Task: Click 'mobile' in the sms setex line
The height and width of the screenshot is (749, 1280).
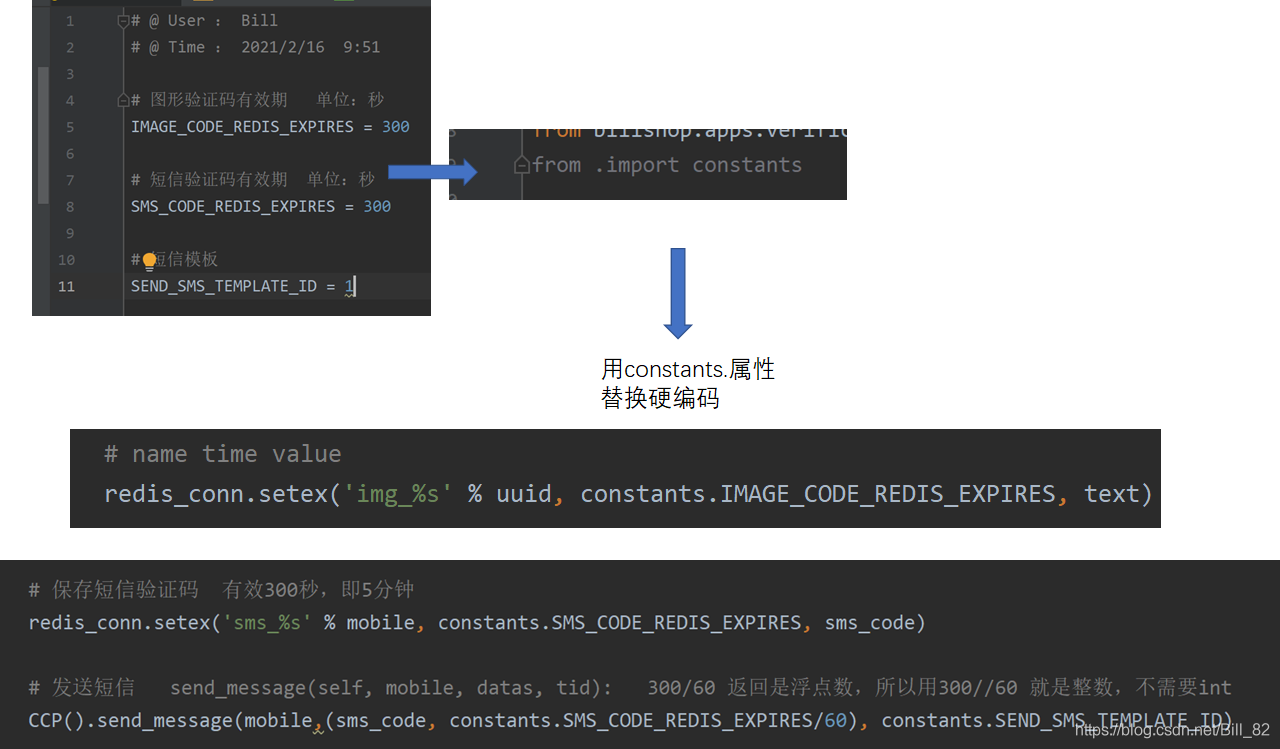Action: click(x=381, y=623)
